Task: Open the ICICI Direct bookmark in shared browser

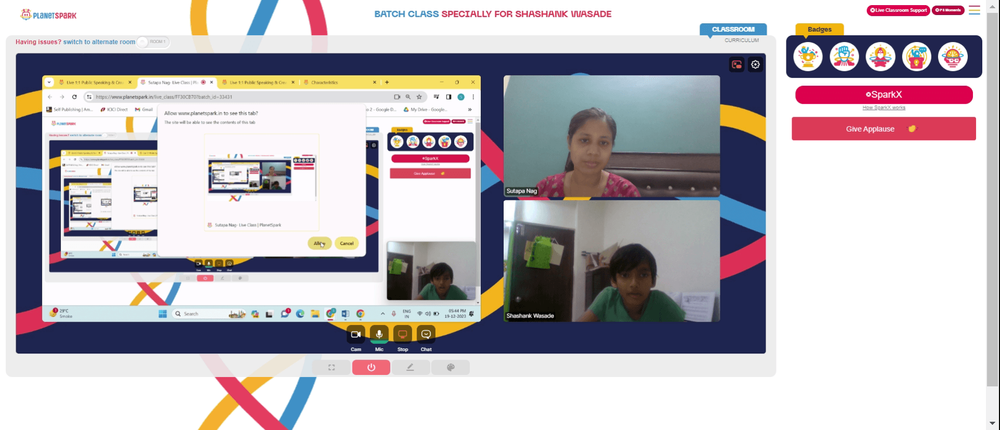Action: pos(114,109)
